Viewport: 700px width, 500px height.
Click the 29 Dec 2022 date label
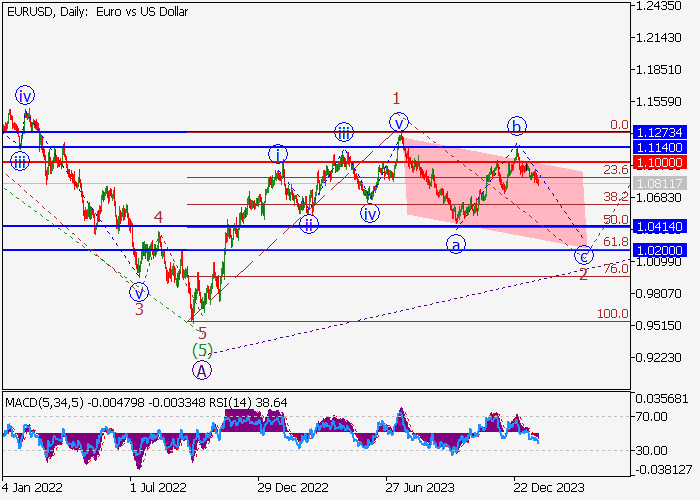[293, 487]
